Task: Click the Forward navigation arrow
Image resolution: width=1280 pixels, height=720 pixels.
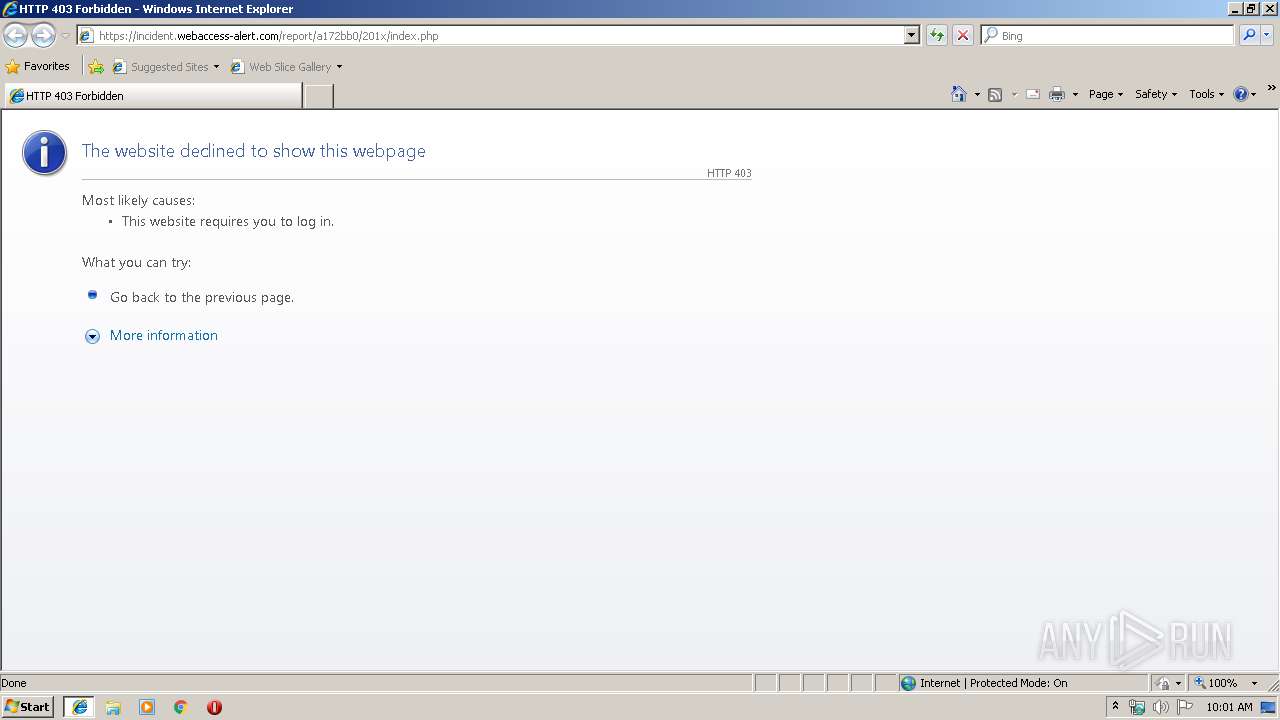Action: [43, 36]
